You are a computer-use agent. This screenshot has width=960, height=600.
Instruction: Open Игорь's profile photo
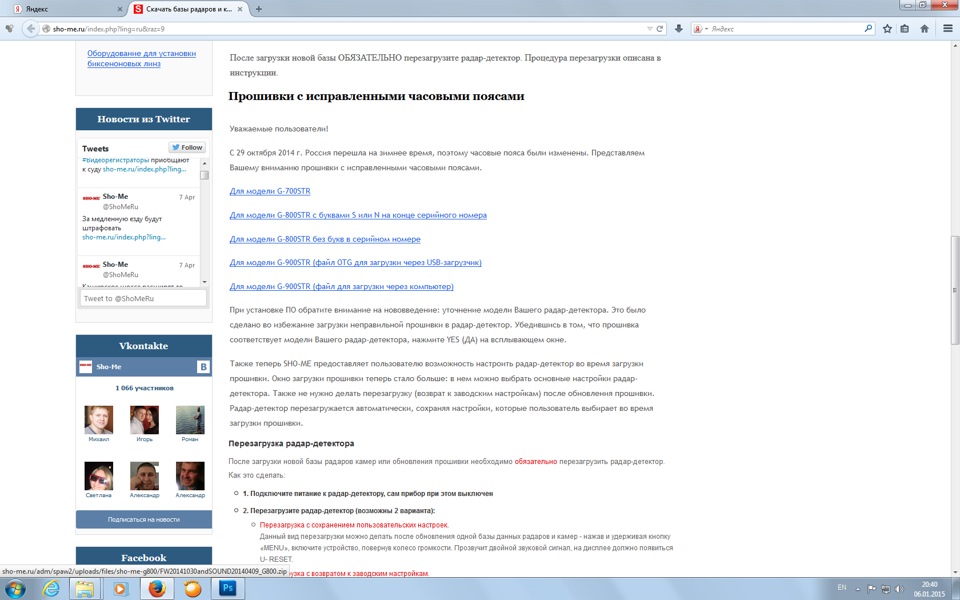pyautogui.click(x=144, y=420)
